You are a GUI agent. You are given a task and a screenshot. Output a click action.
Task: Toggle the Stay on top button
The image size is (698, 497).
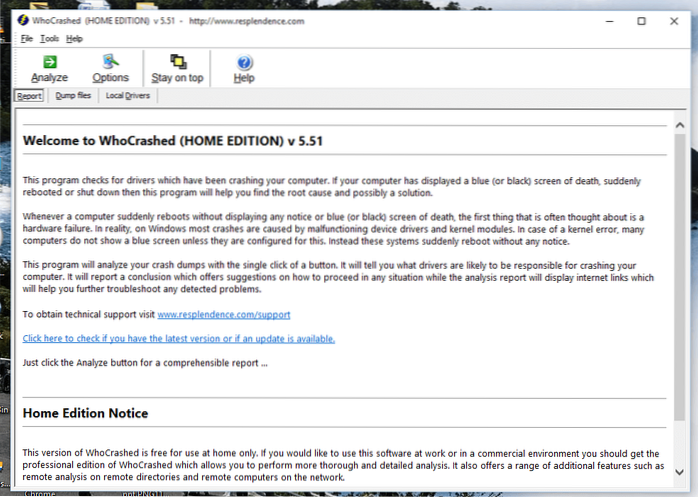(177, 68)
